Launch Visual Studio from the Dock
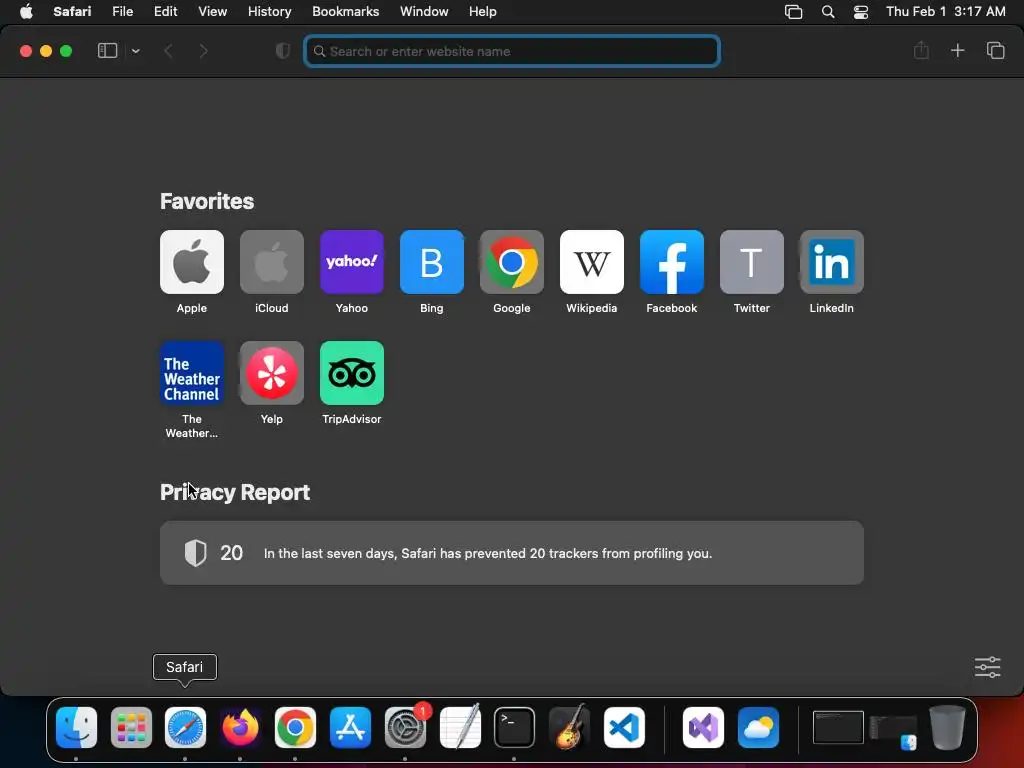Viewport: 1024px width, 768px height. click(x=703, y=727)
